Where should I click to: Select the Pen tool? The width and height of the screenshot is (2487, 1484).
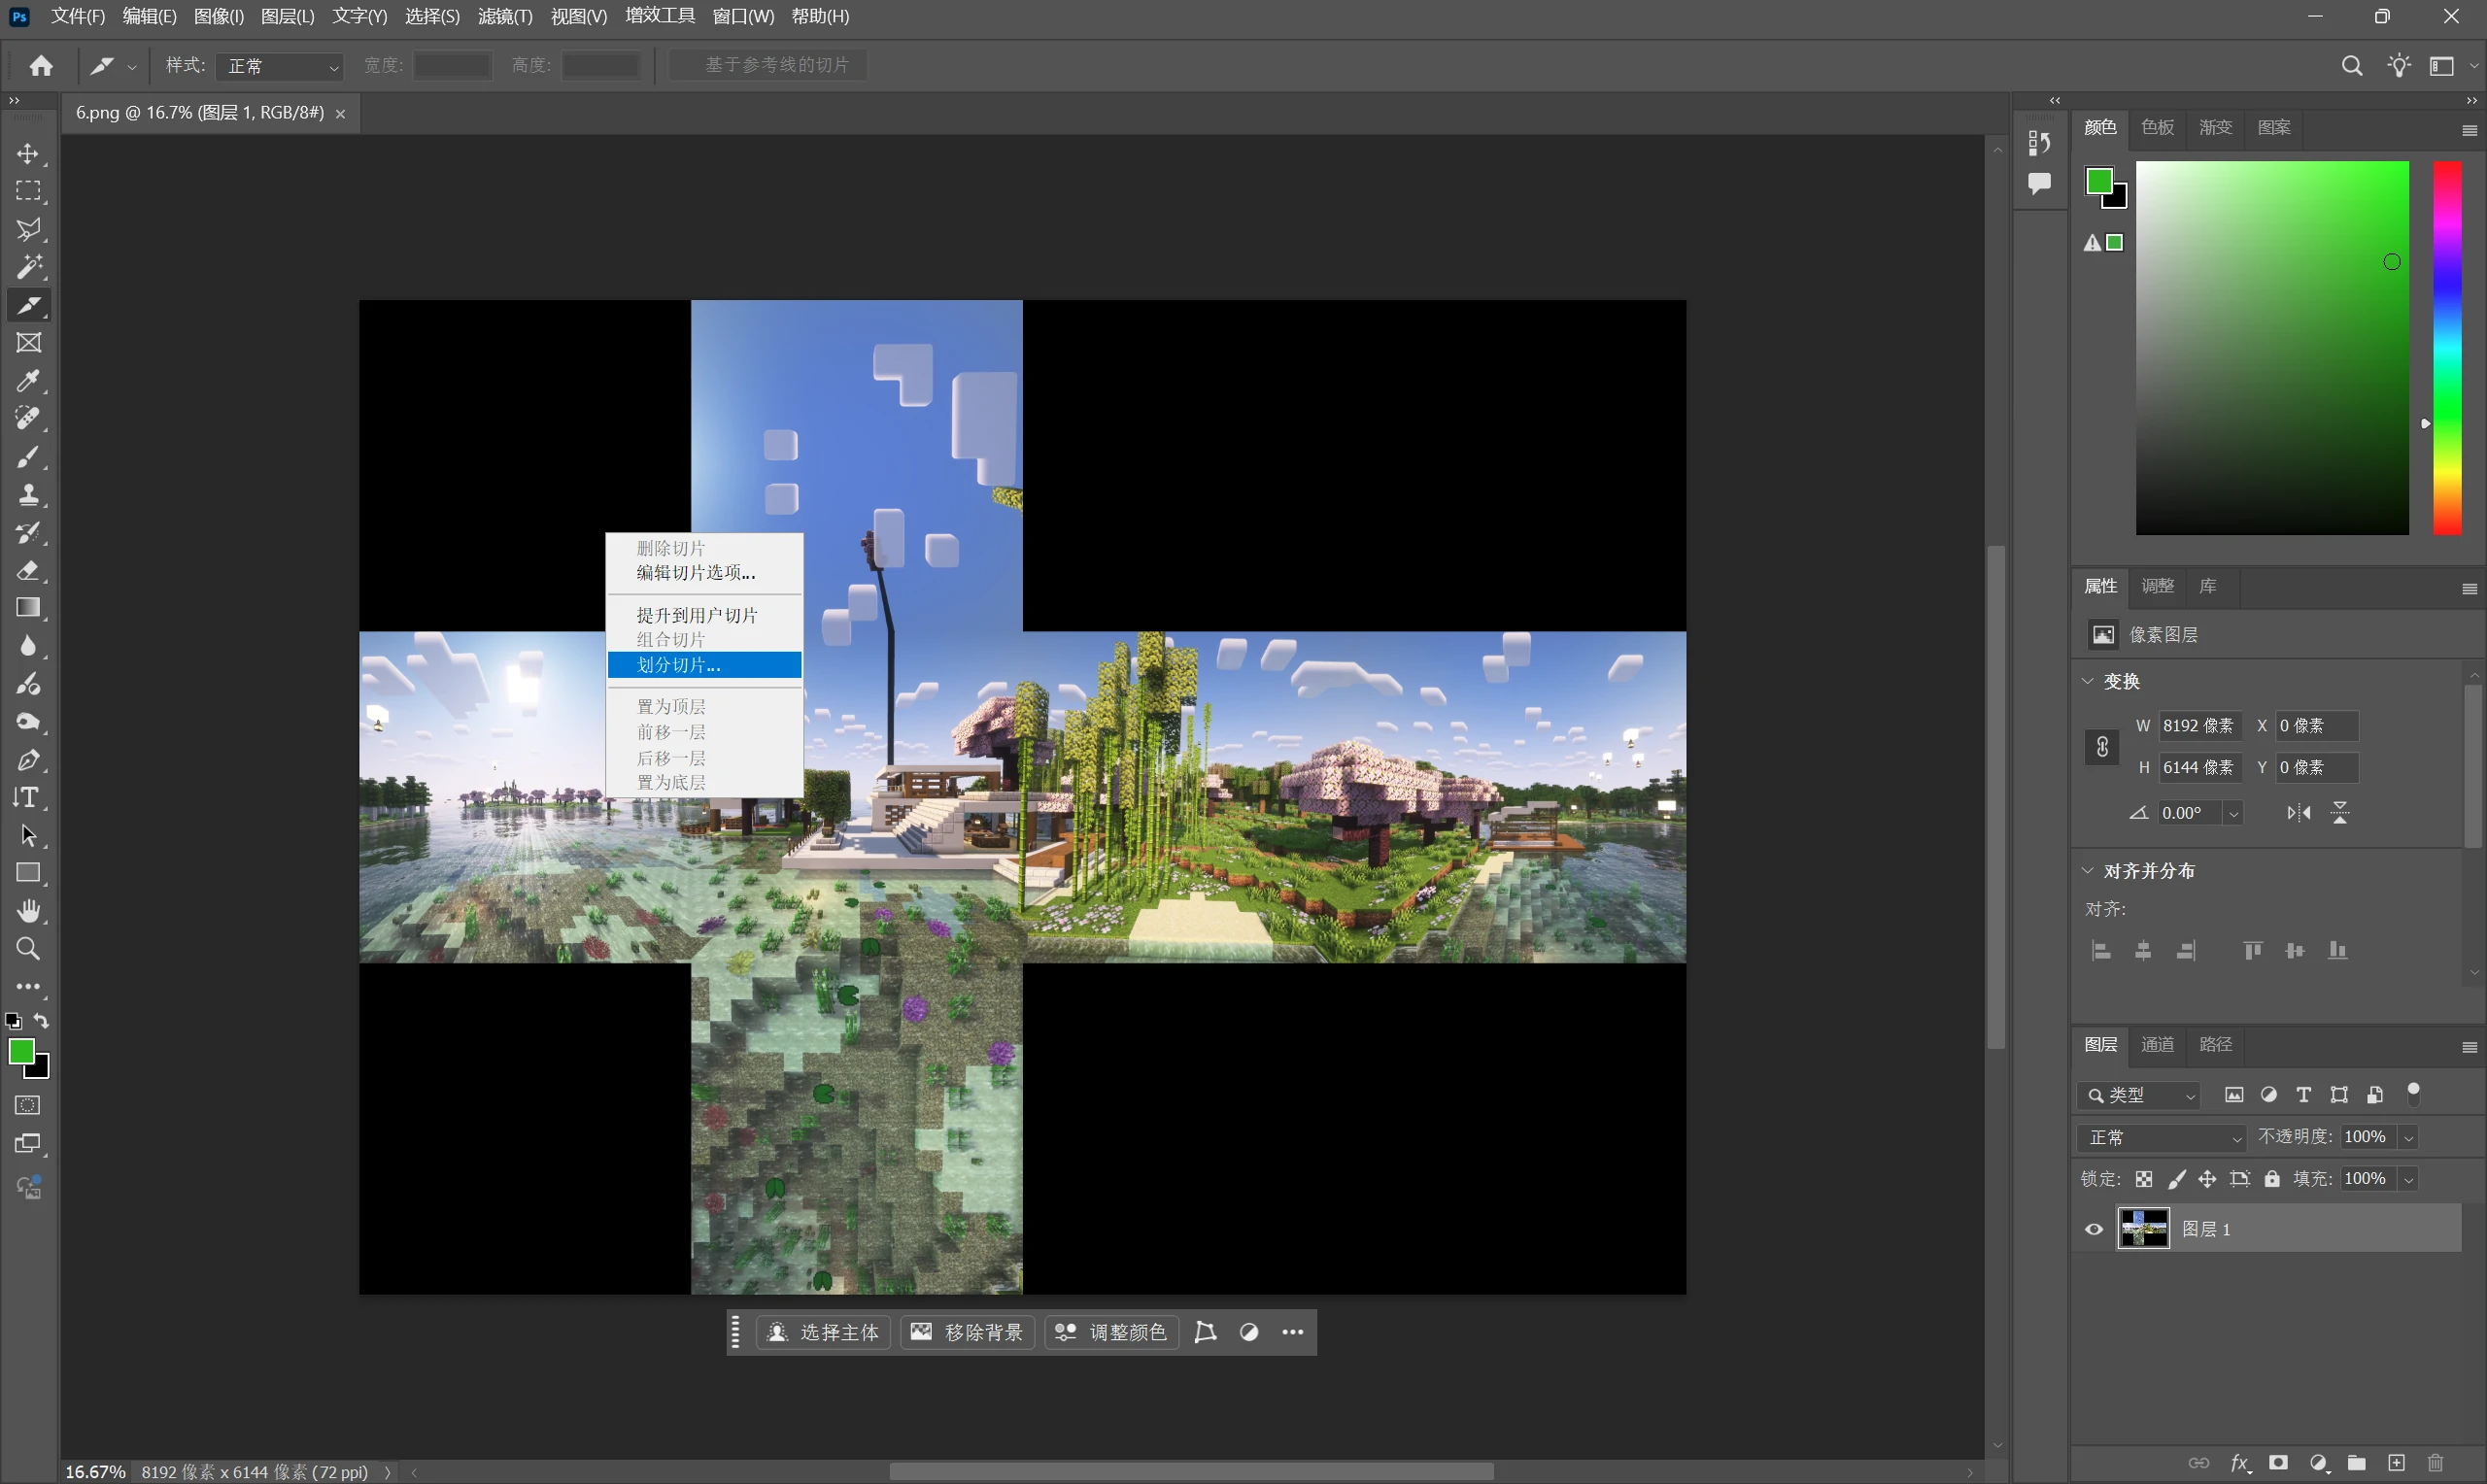tap(28, 760)
